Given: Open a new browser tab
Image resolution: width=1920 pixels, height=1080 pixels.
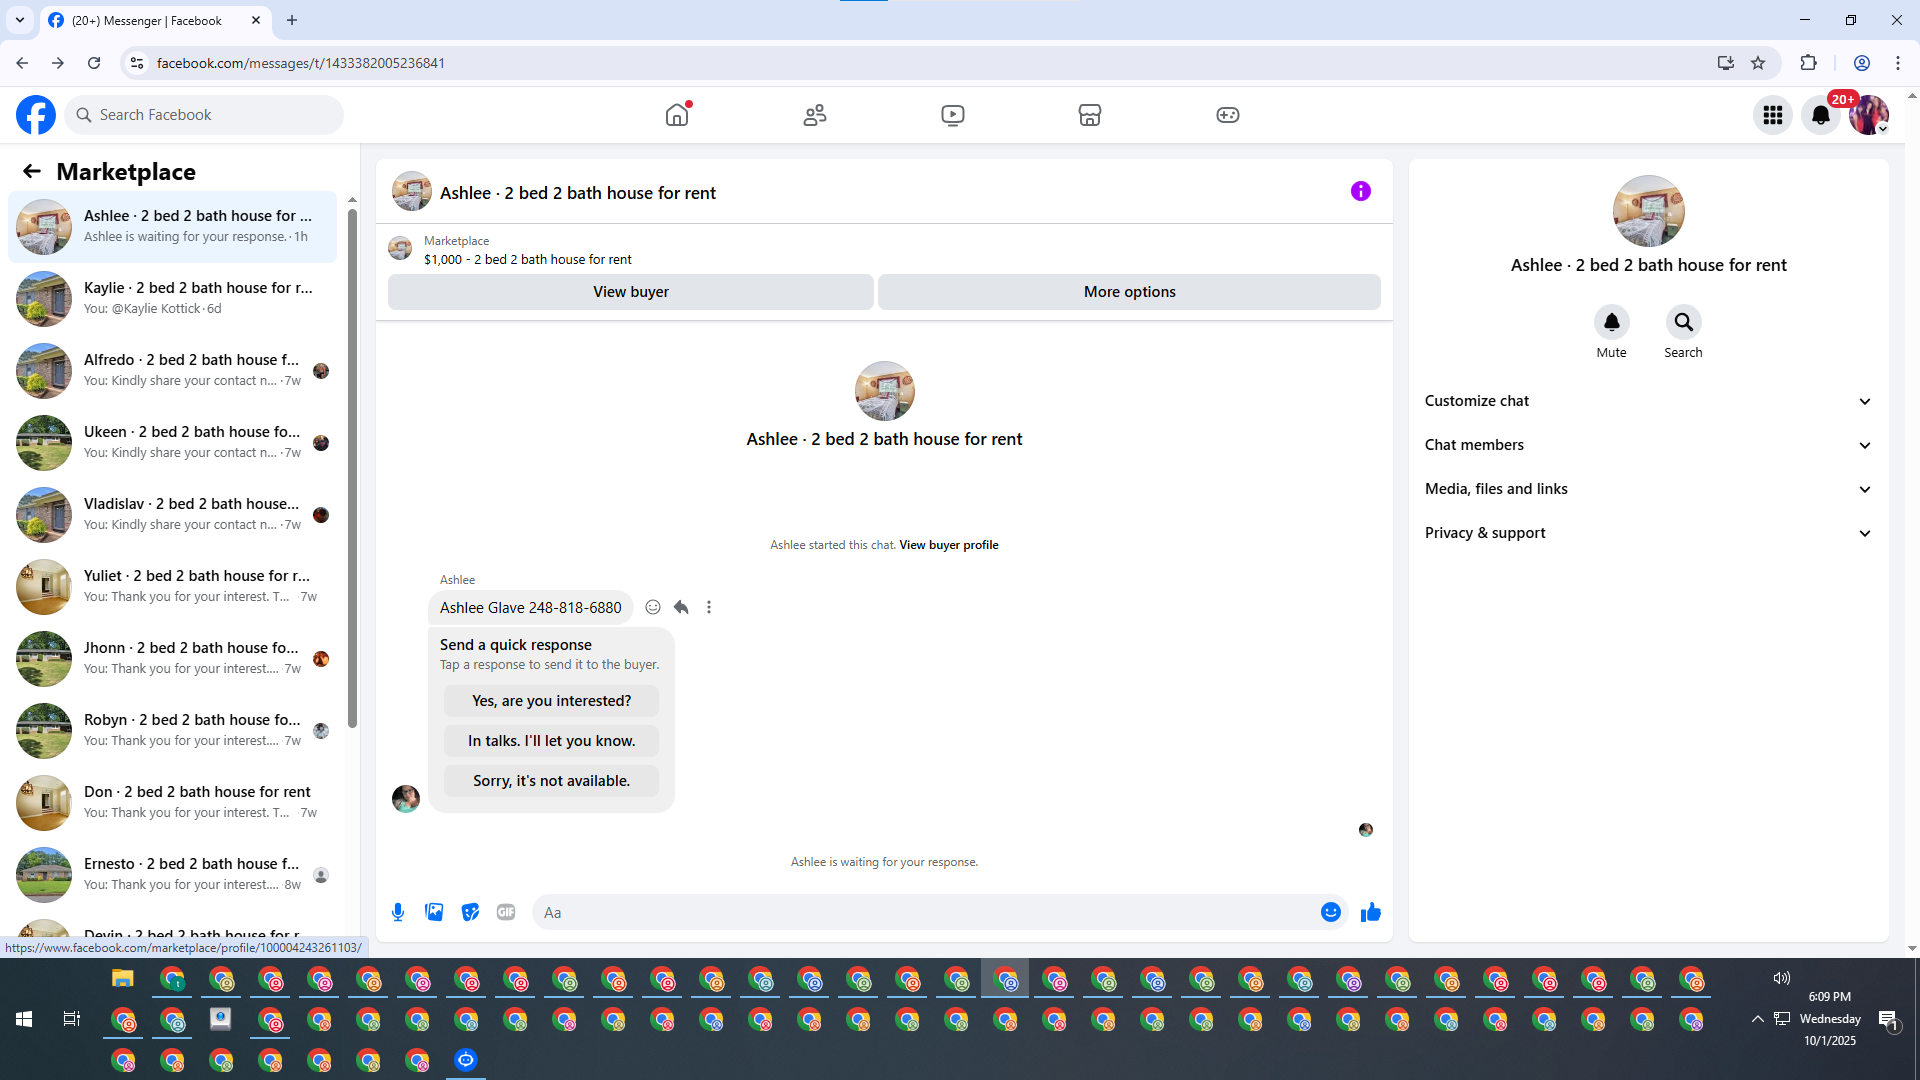Looking at the screenshot, I should (292, 20).
